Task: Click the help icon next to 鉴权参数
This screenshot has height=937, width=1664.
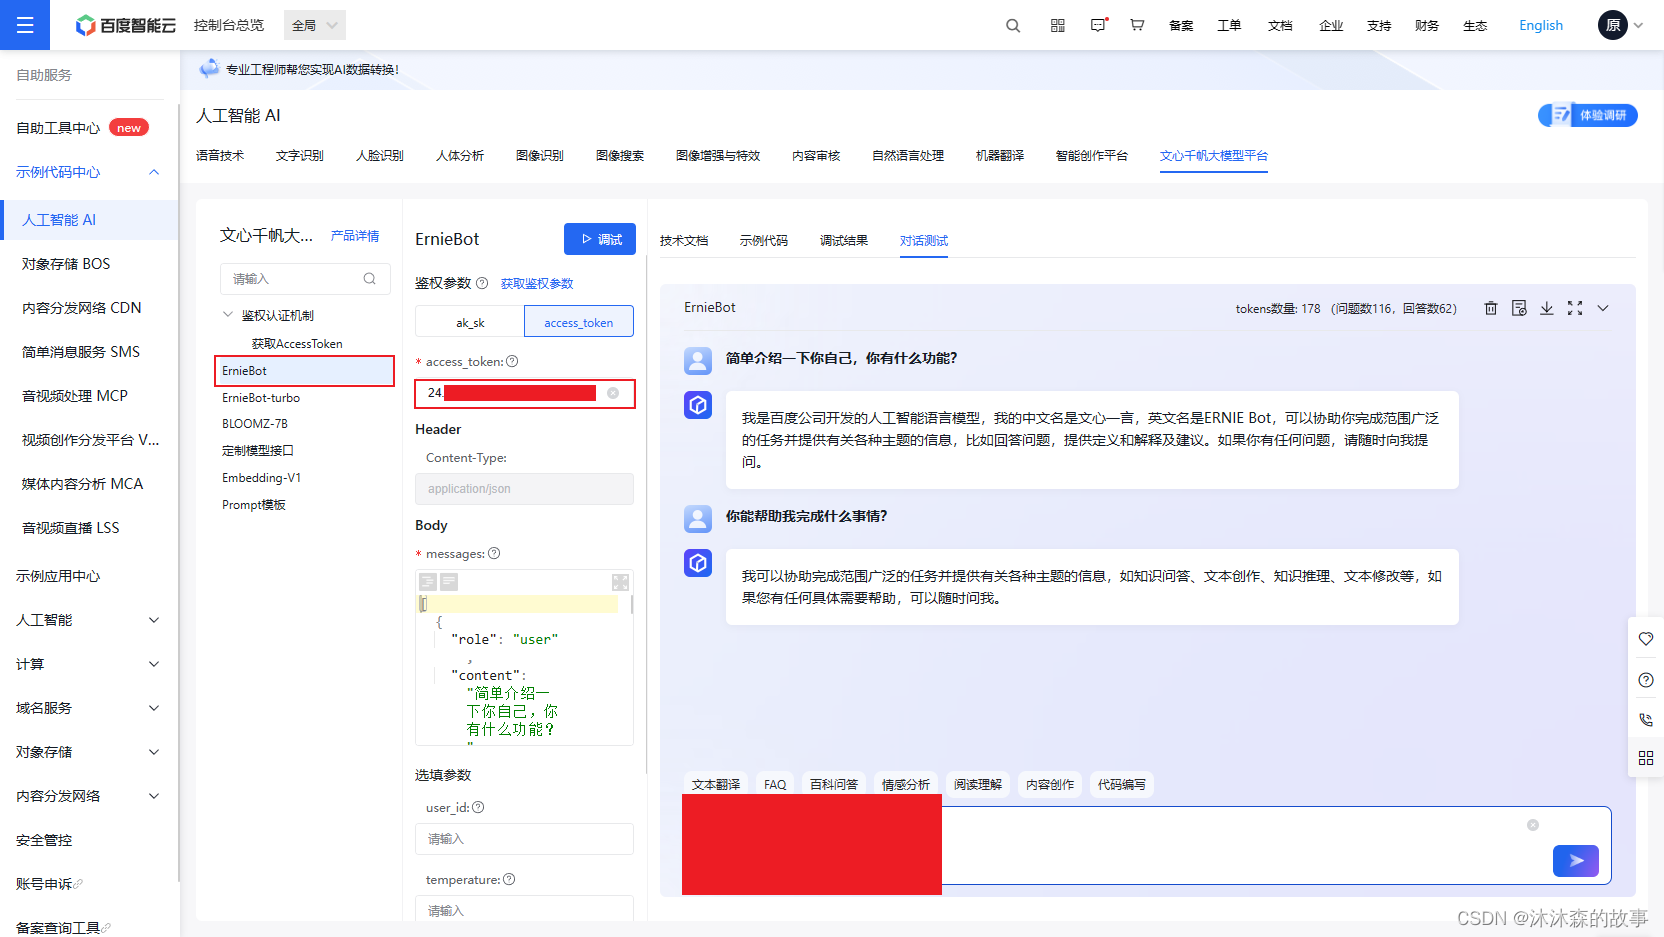Action: click(482, 283)
